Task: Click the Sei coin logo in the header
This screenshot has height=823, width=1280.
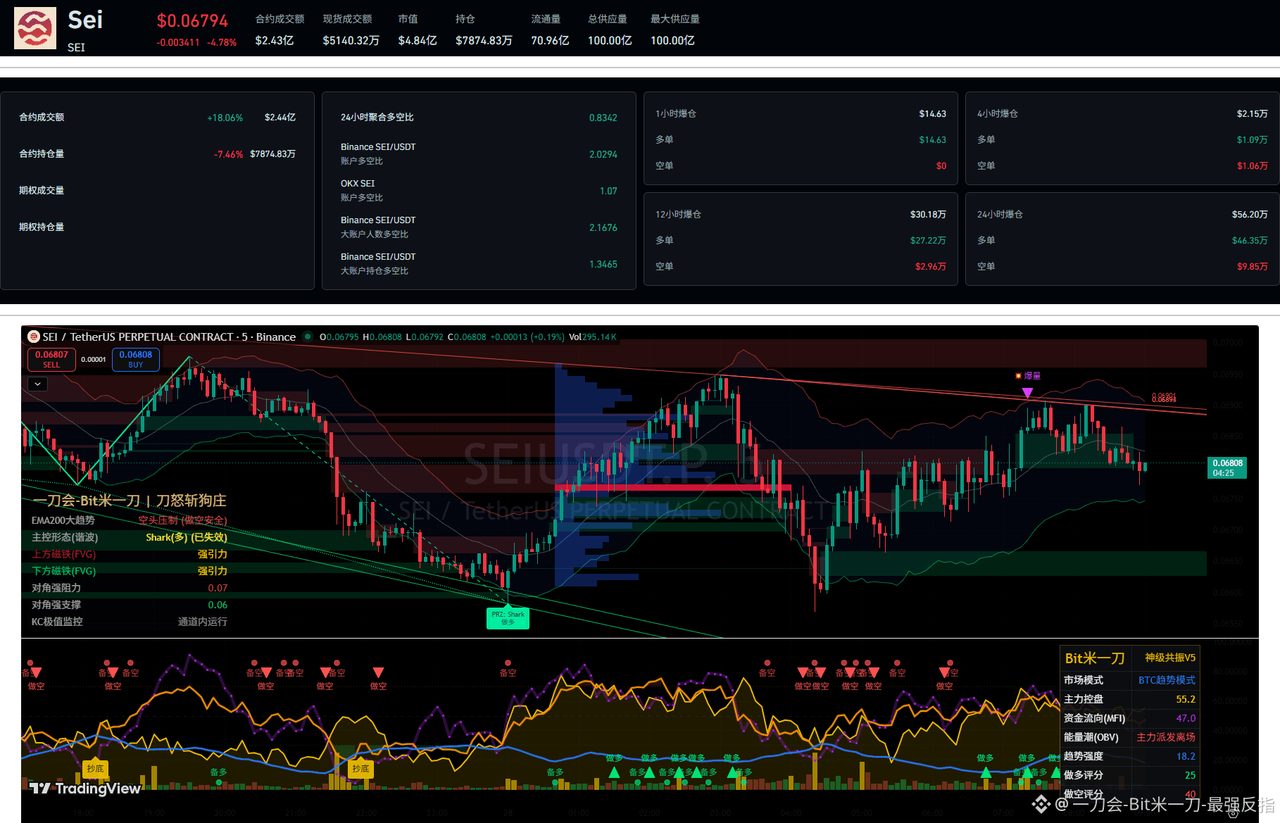Action: click(34, 28)
